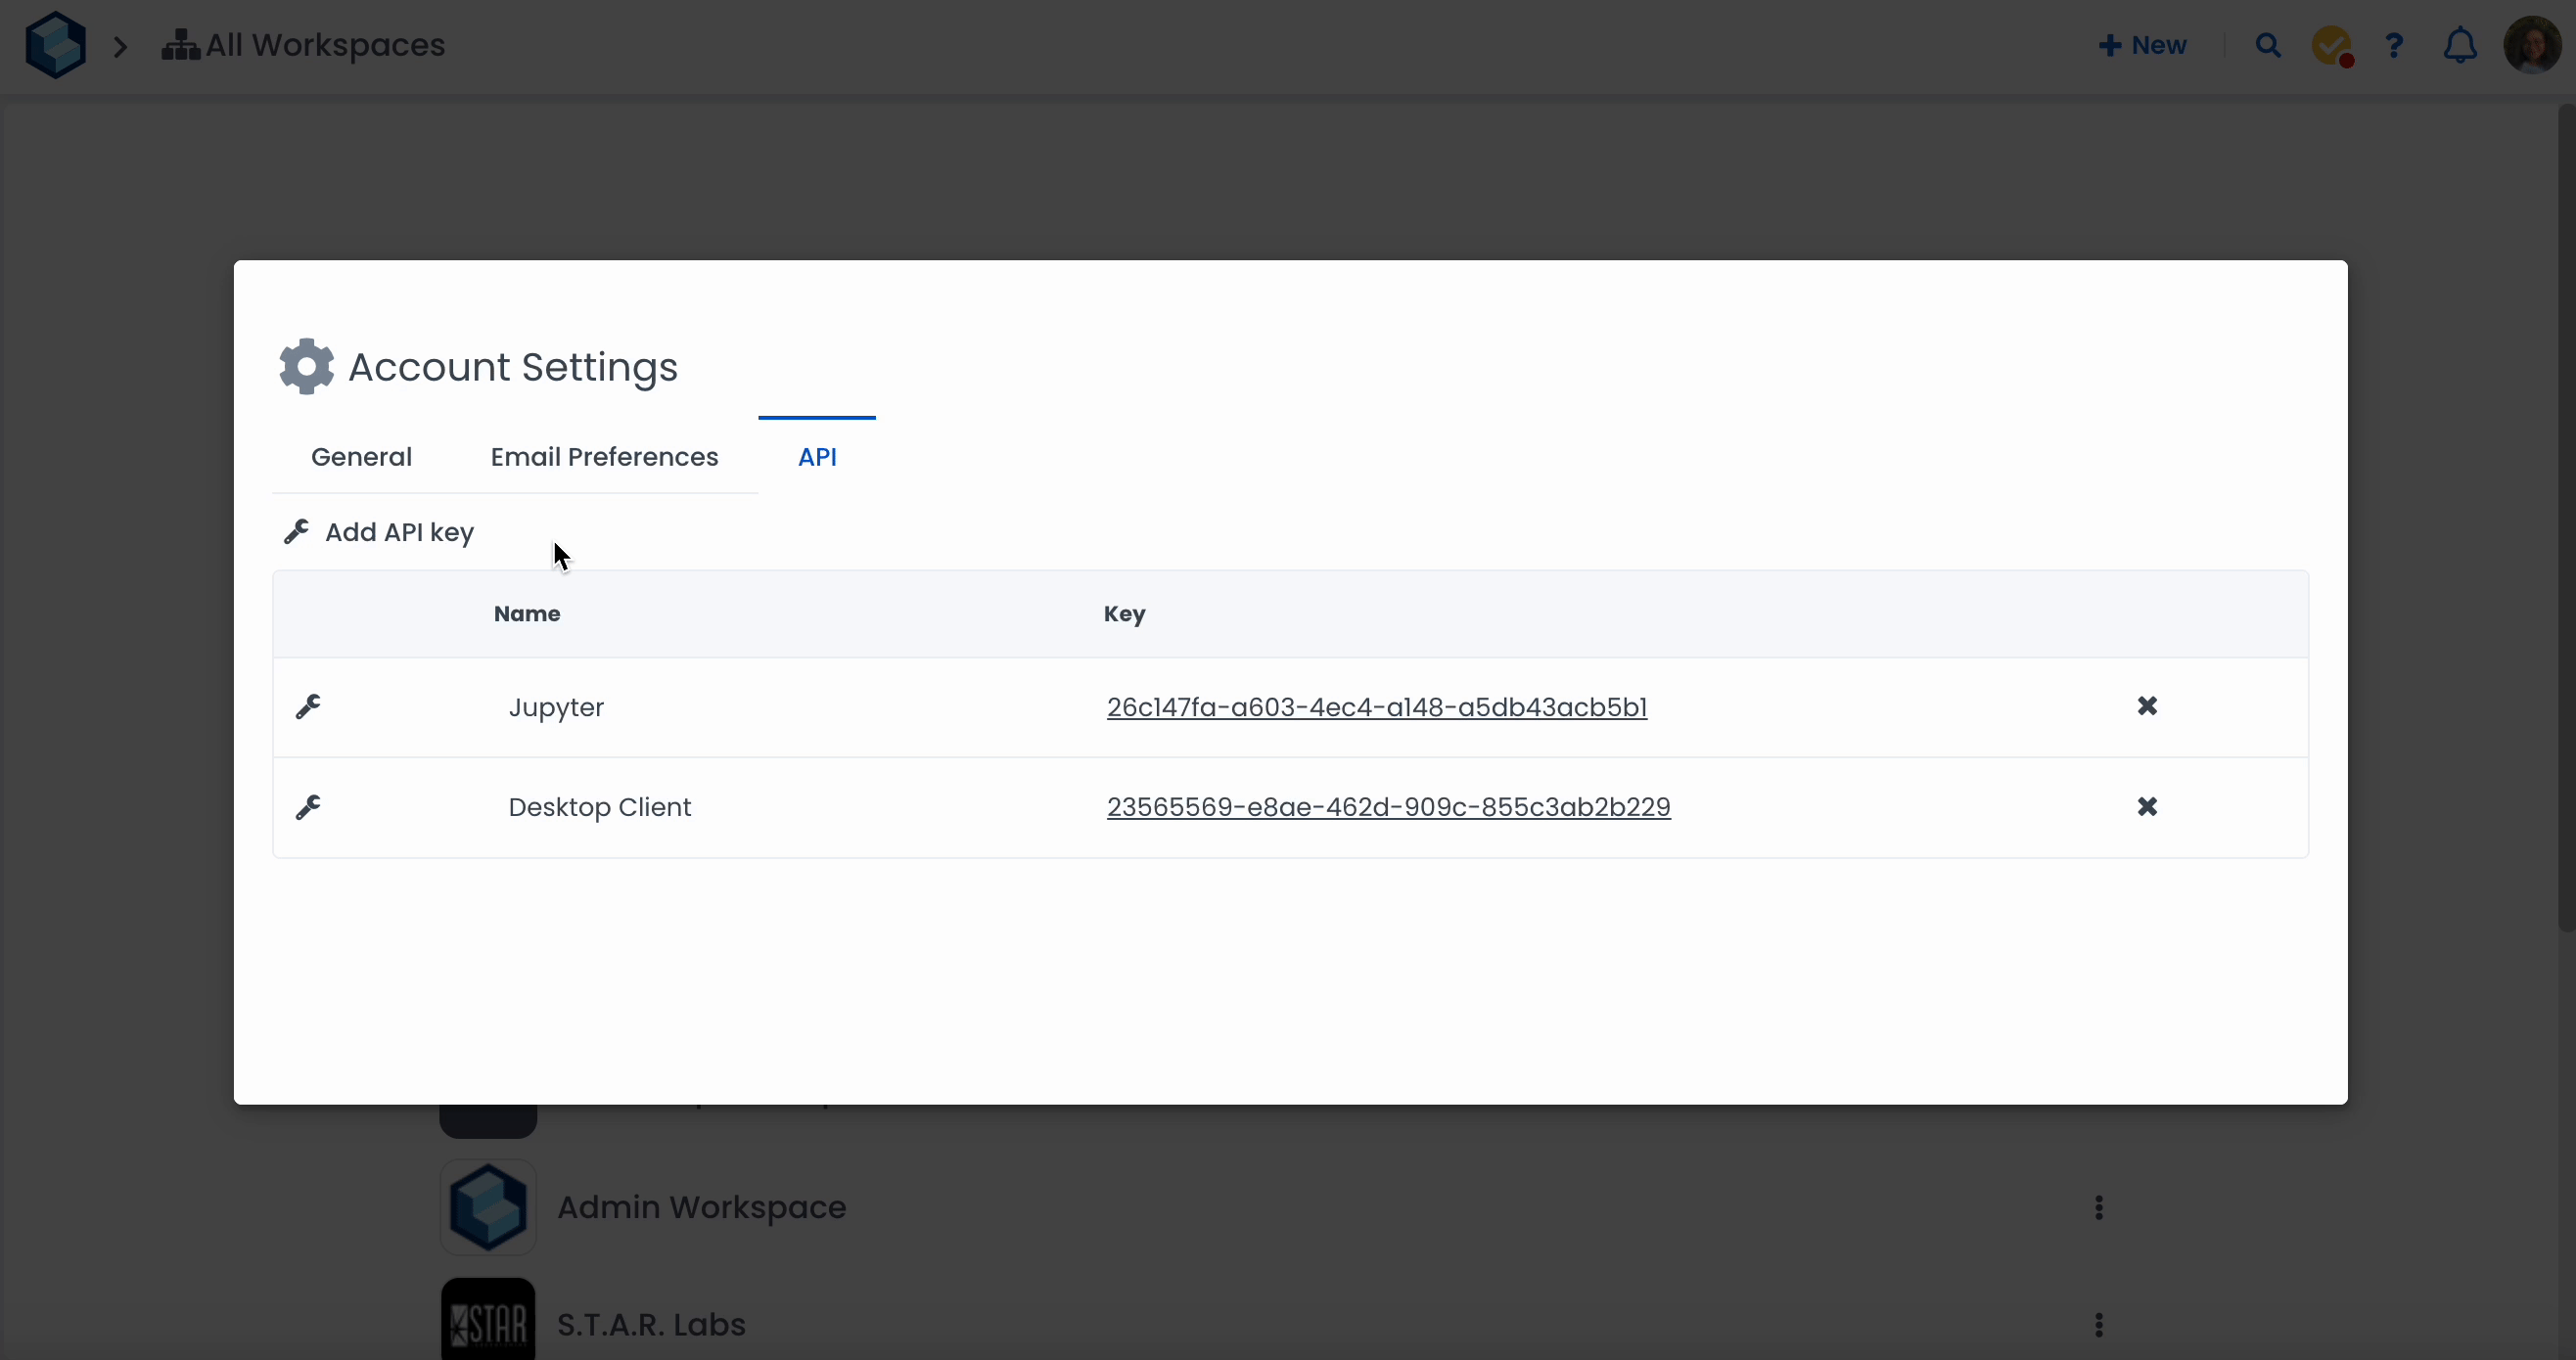
Task: Switch to the Email Preferences tab
Action: point(604,457)
